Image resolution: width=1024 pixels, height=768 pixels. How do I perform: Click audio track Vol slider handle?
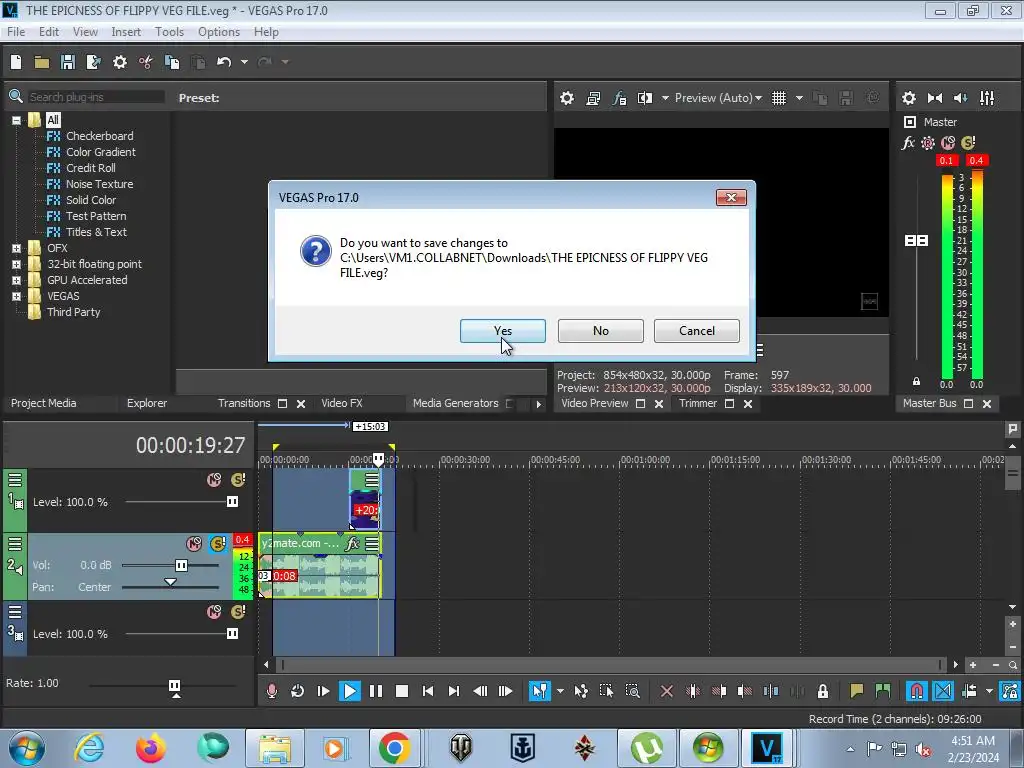182,566
